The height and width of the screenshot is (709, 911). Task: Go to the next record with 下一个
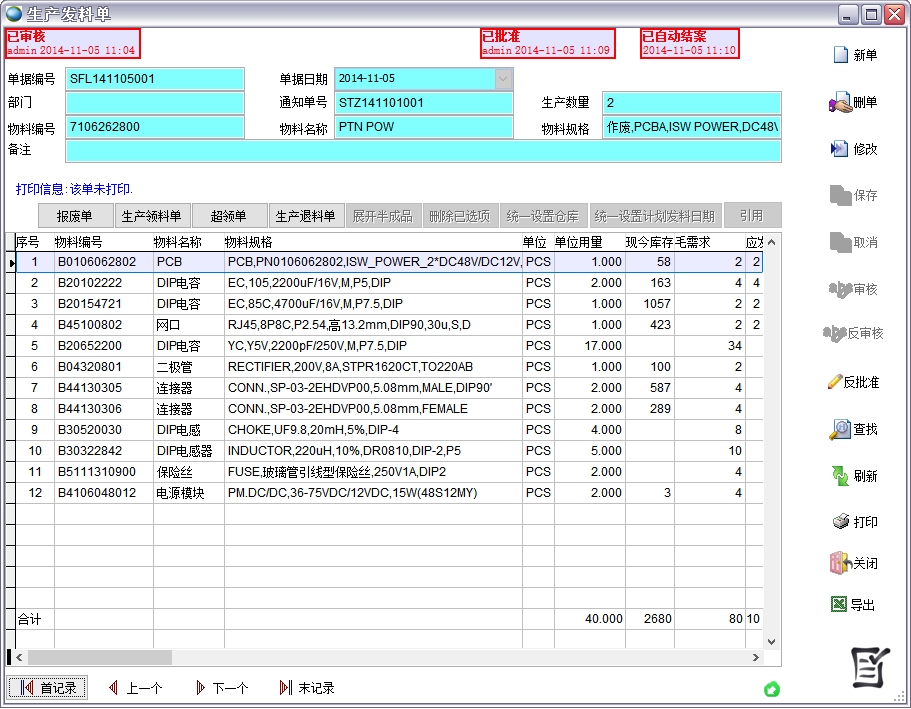pos(221,688)
